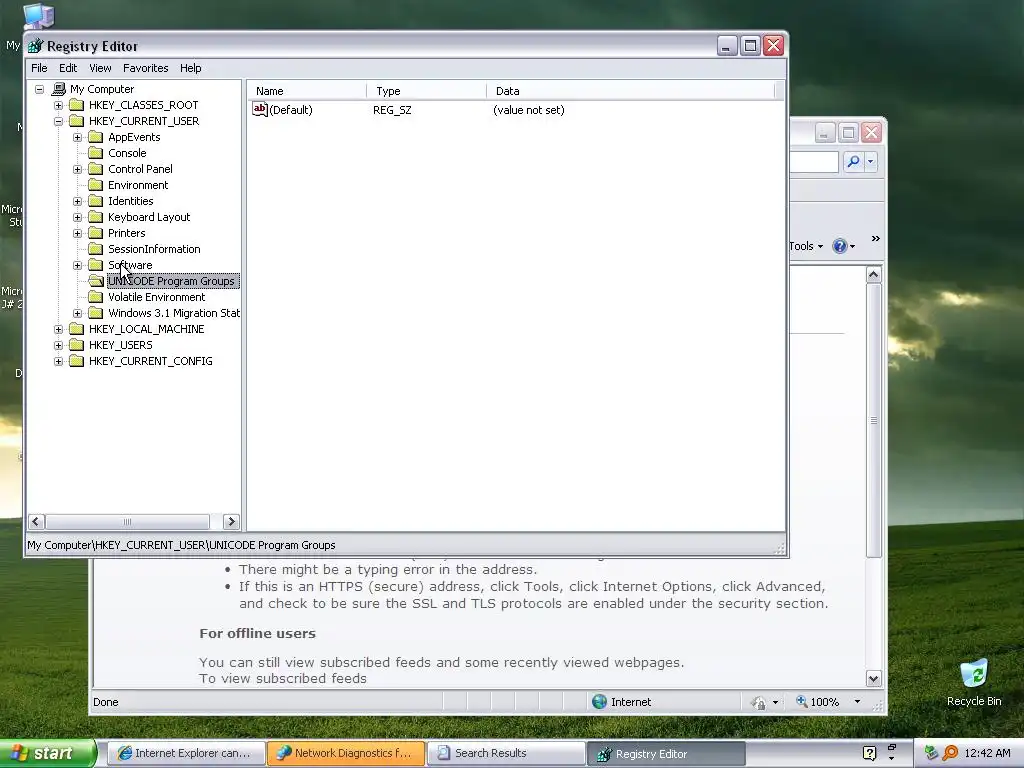Expand the Identities key
Image resolution: width=1024 pixels, height=768 pixels.
78,201
